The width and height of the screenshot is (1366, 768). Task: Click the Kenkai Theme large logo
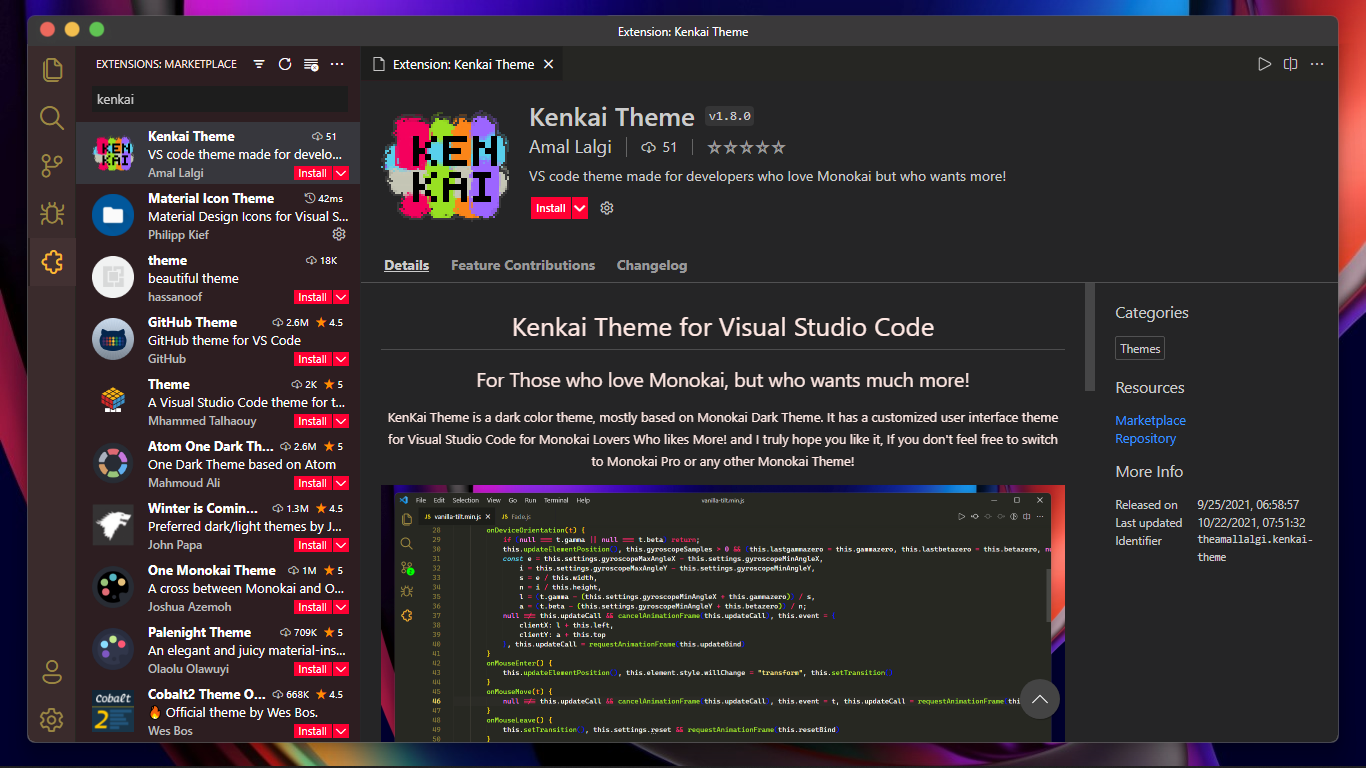click(446, 166)
